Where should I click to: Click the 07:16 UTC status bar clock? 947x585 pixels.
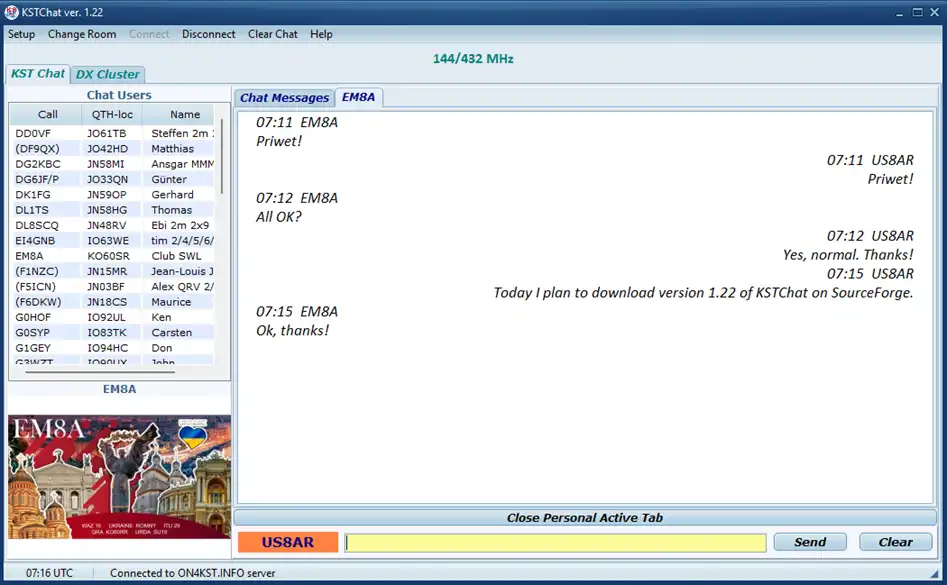tap(49, 573)
